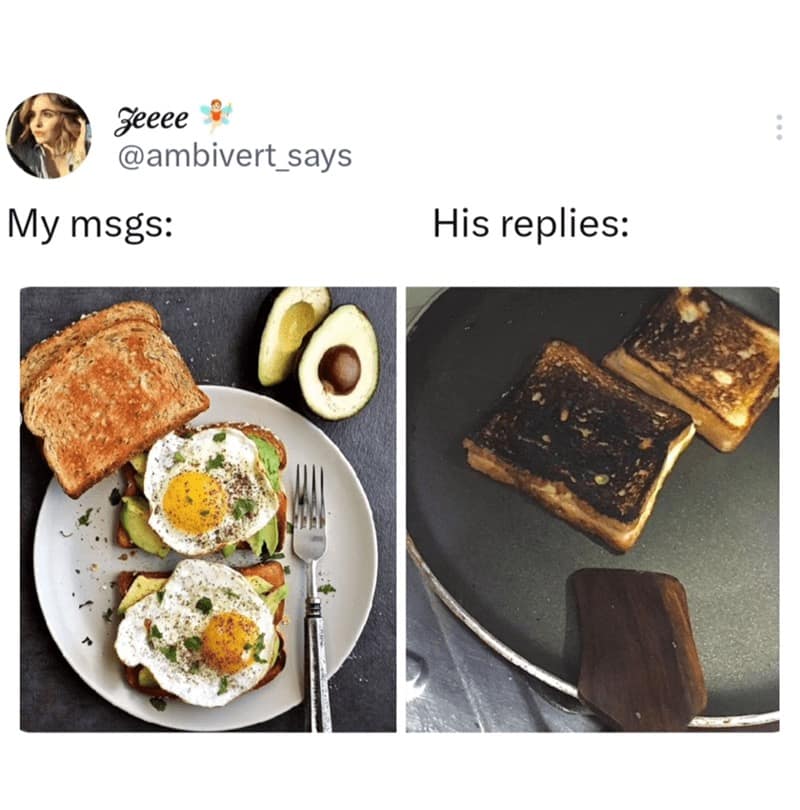Viewport: 800px width, 810px height.
Task: Select the "His replies:" caption text
Action: [x=531, y=224]
